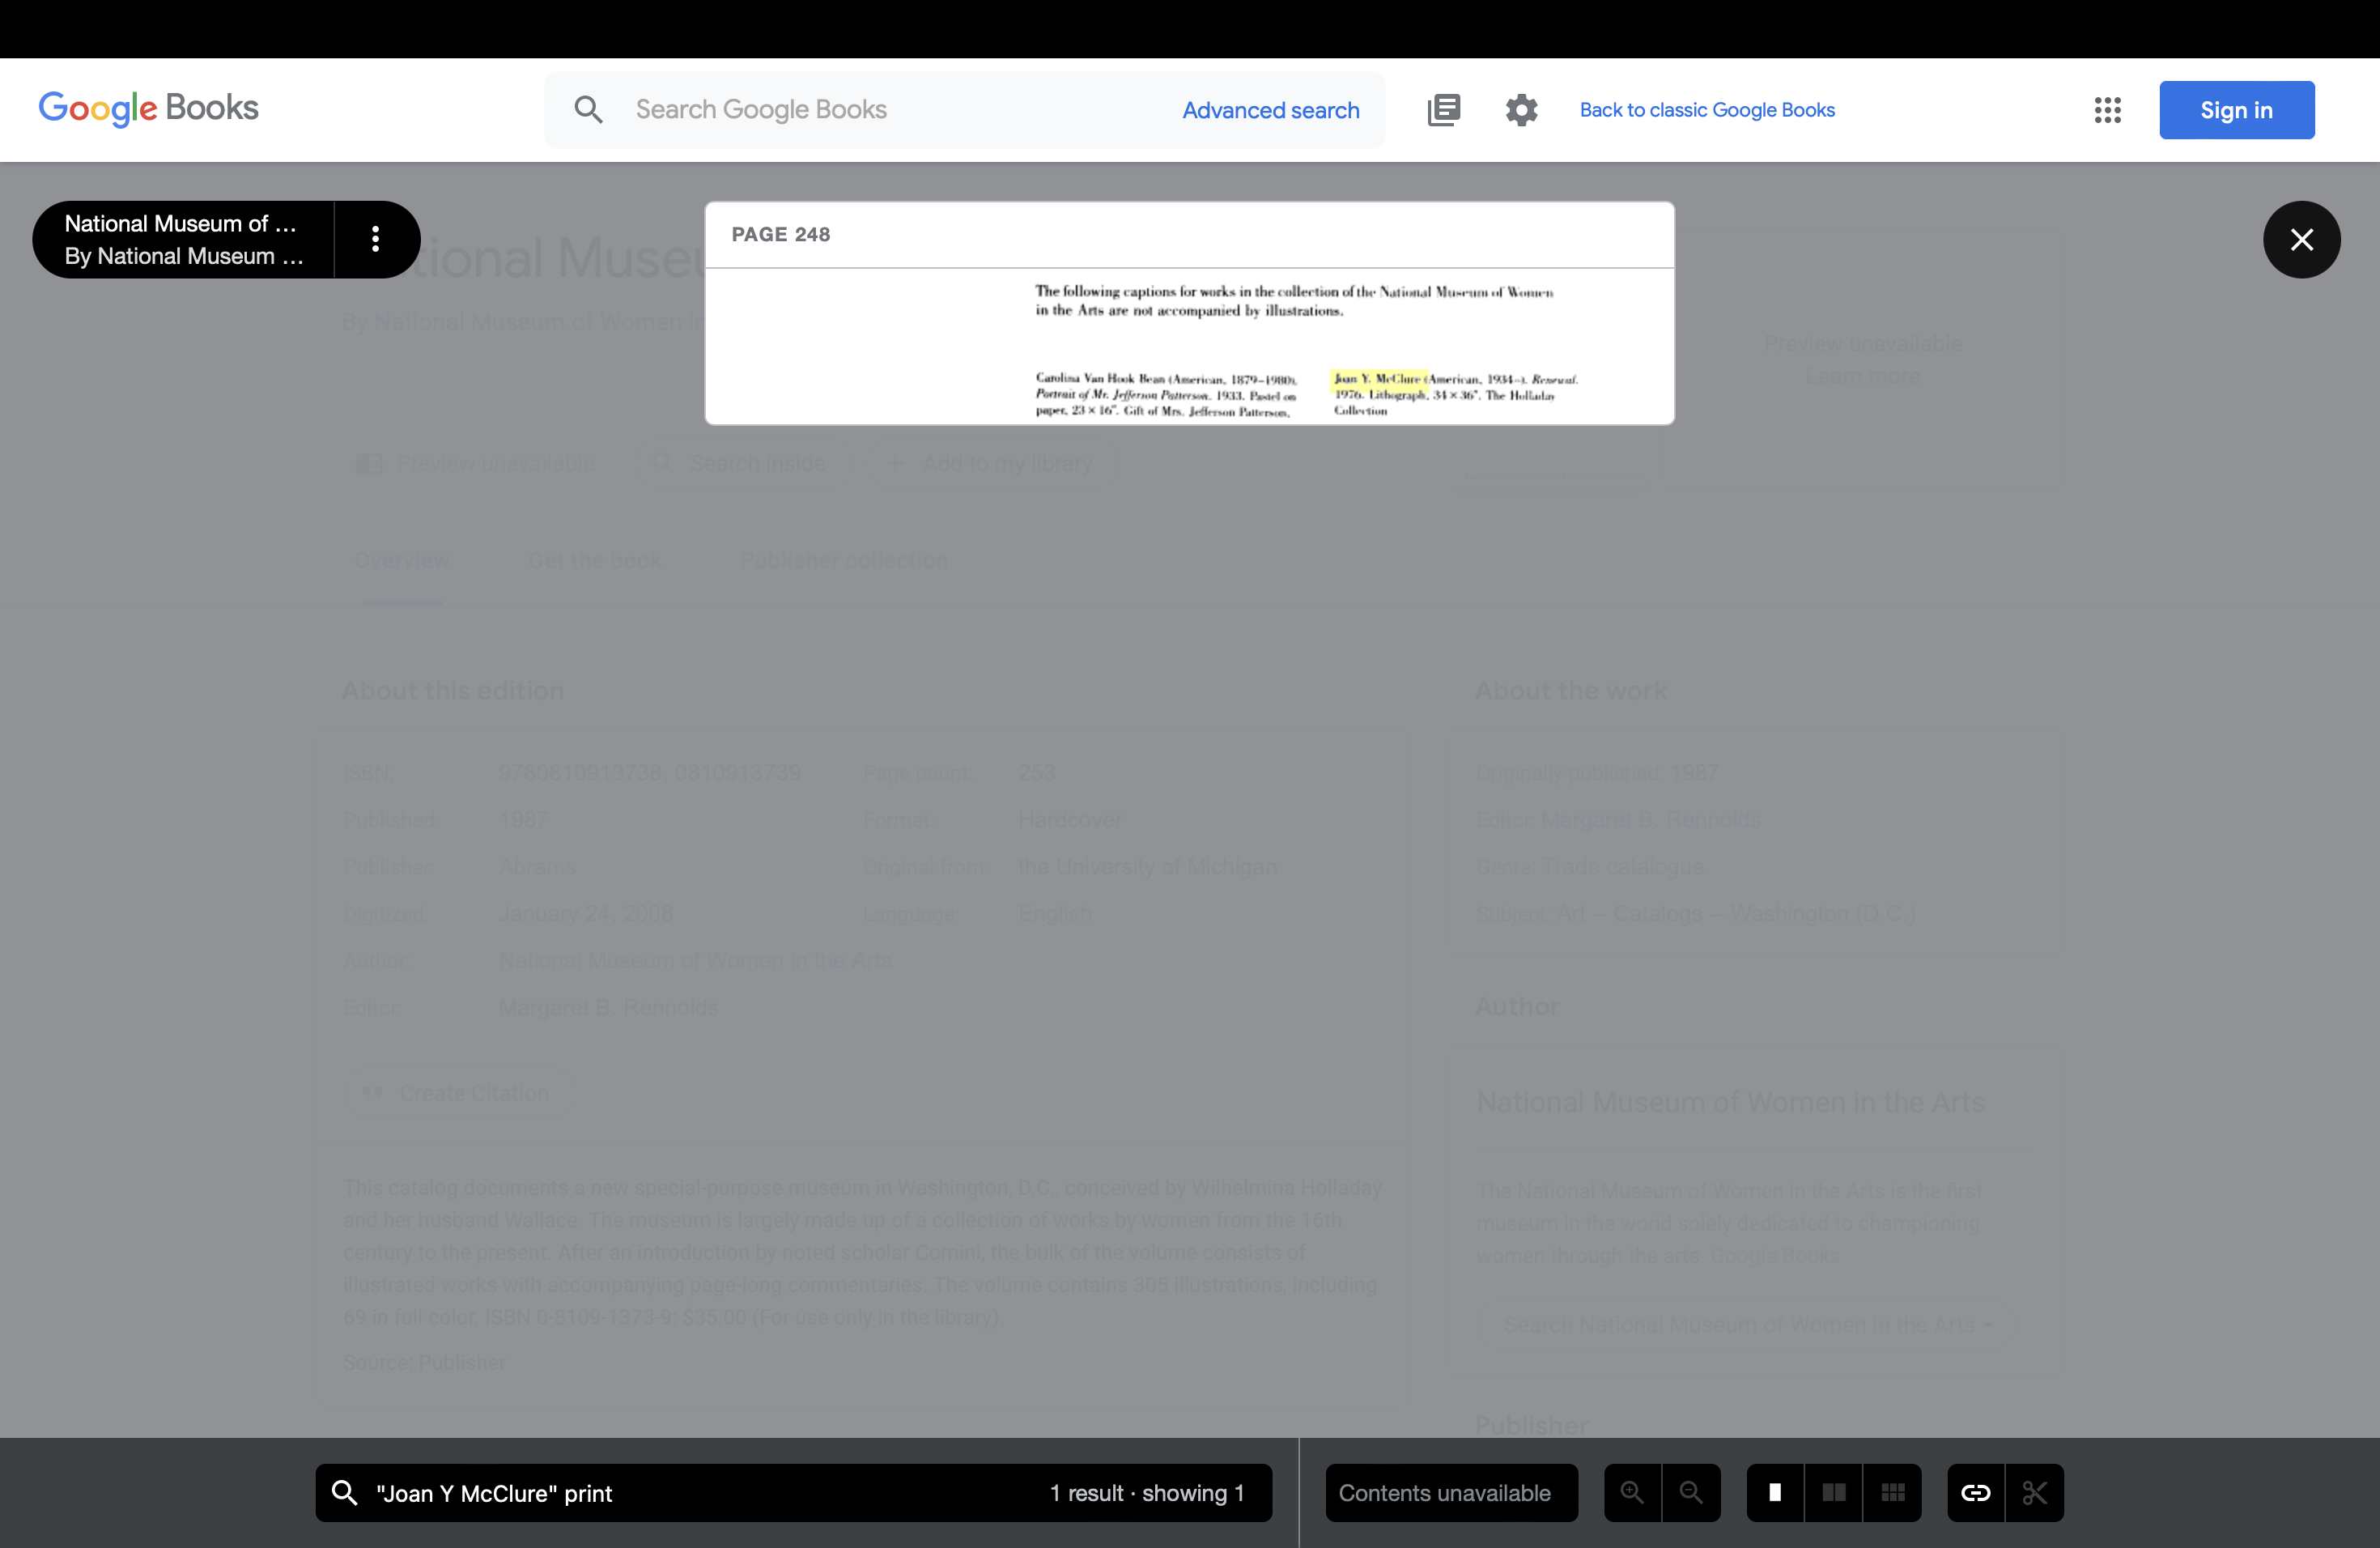Click the Sign in button
This screenshot has width=2380, height=1548.
pyautogui.click(x=2238, y=109)
